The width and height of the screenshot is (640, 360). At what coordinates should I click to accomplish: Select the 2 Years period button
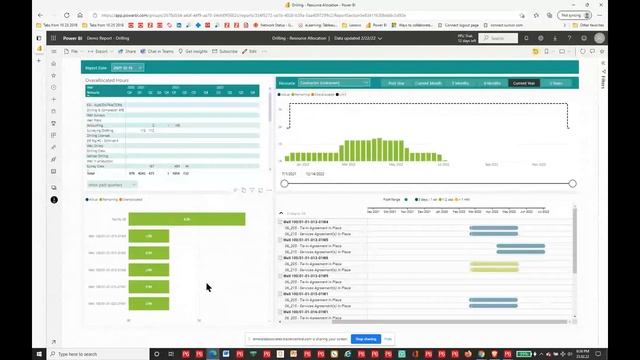pyautogui.click(x=556, y=83)
